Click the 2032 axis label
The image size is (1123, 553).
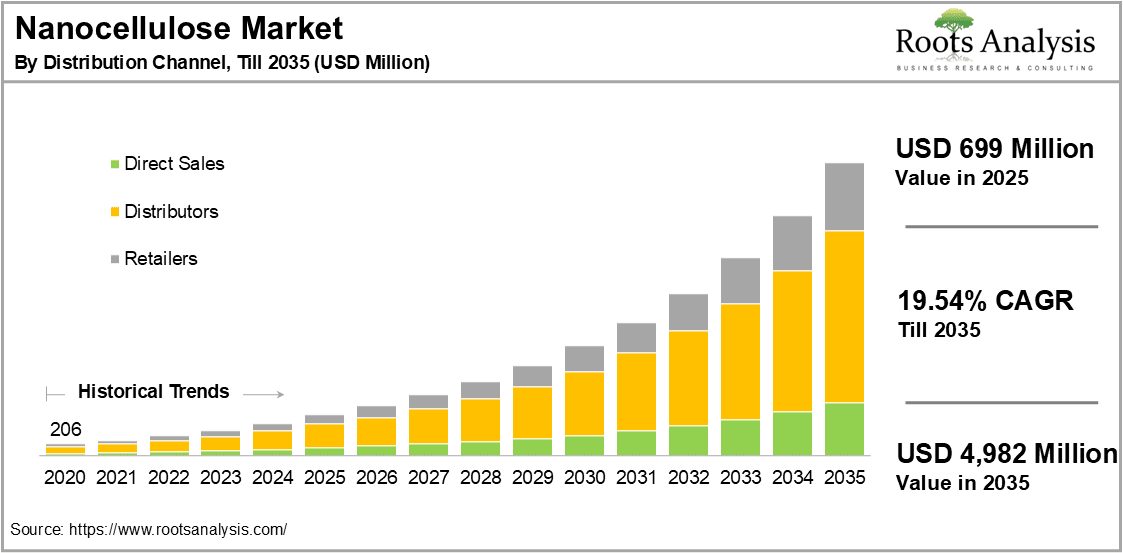(x=688, y=477)
